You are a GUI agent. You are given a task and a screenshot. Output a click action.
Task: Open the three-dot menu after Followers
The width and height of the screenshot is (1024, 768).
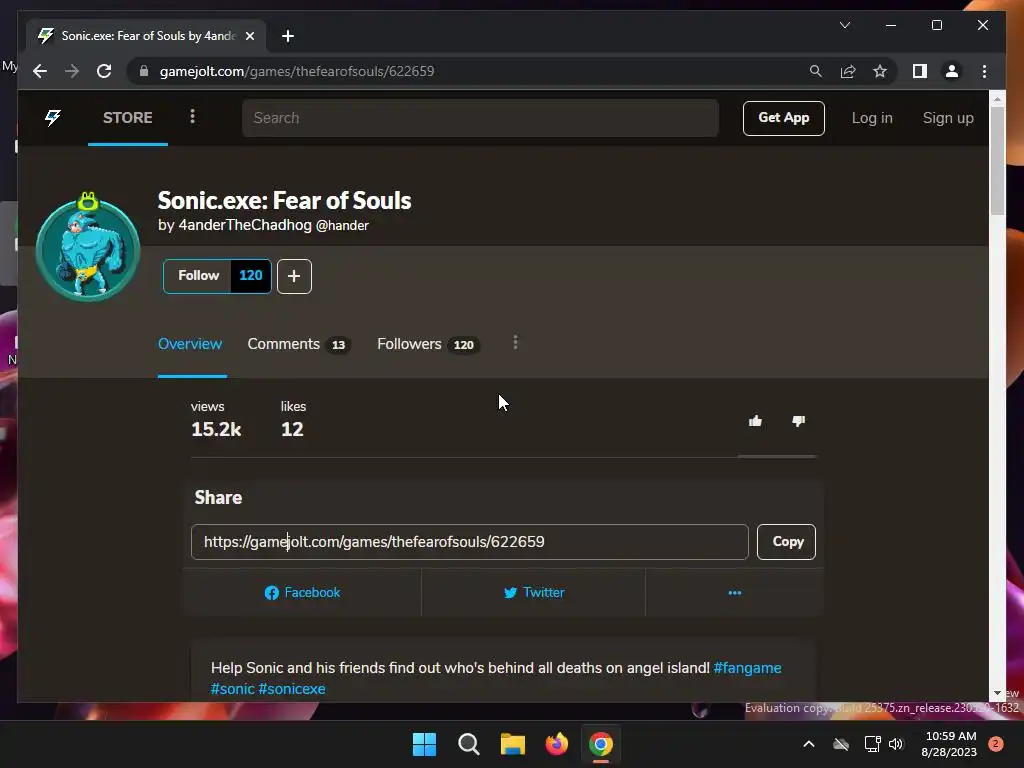(515, 342)
